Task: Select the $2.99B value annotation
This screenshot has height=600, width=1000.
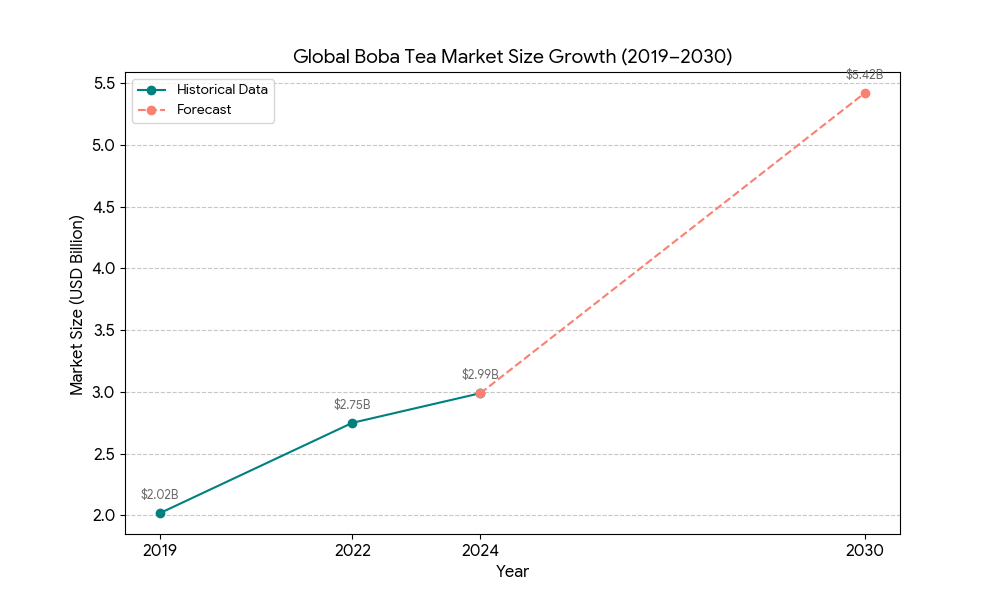Action: pyautogui.click(x=480, y=374)
